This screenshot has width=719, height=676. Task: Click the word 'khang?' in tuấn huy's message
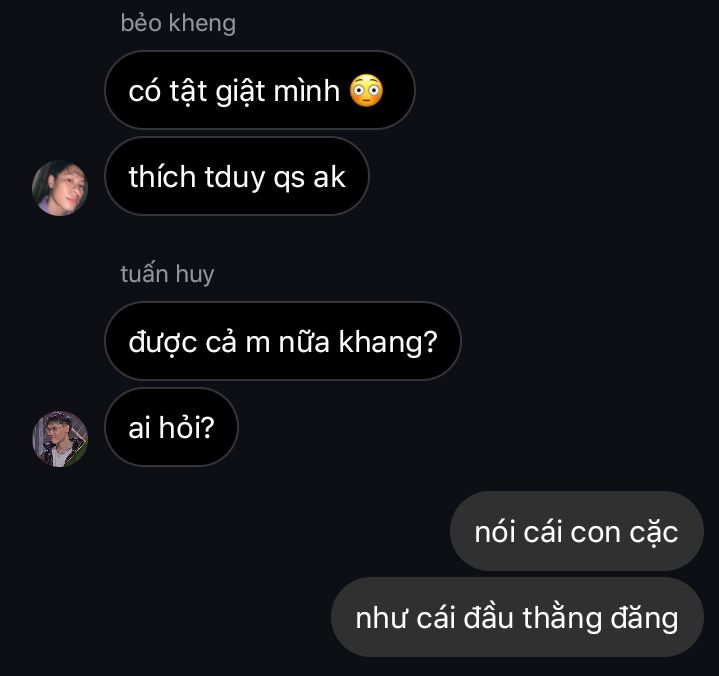point(388,342)
